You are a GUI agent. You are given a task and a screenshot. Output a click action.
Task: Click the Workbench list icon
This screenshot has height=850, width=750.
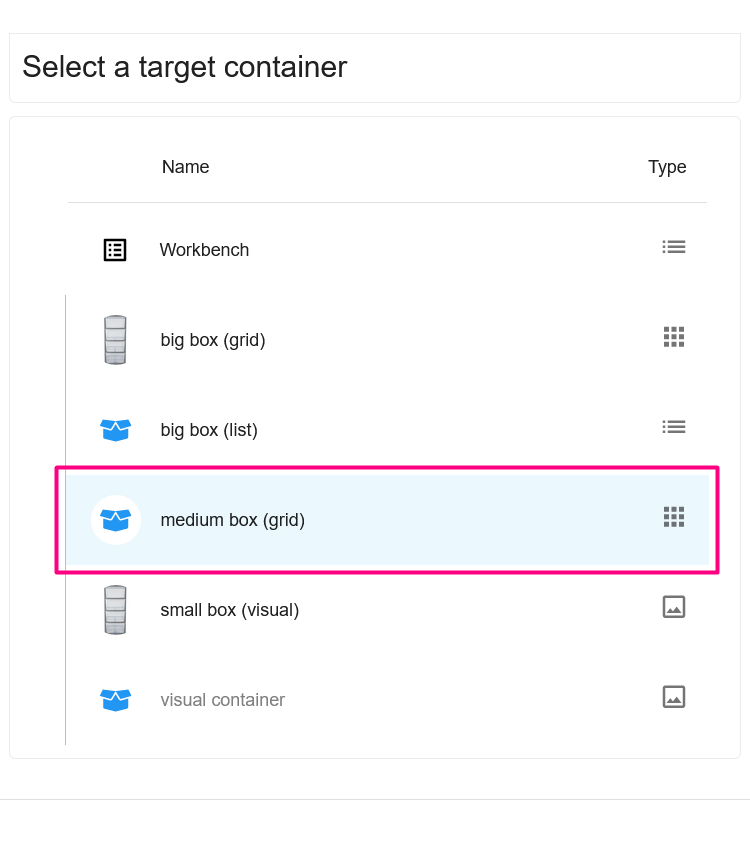tap(115, 250)
